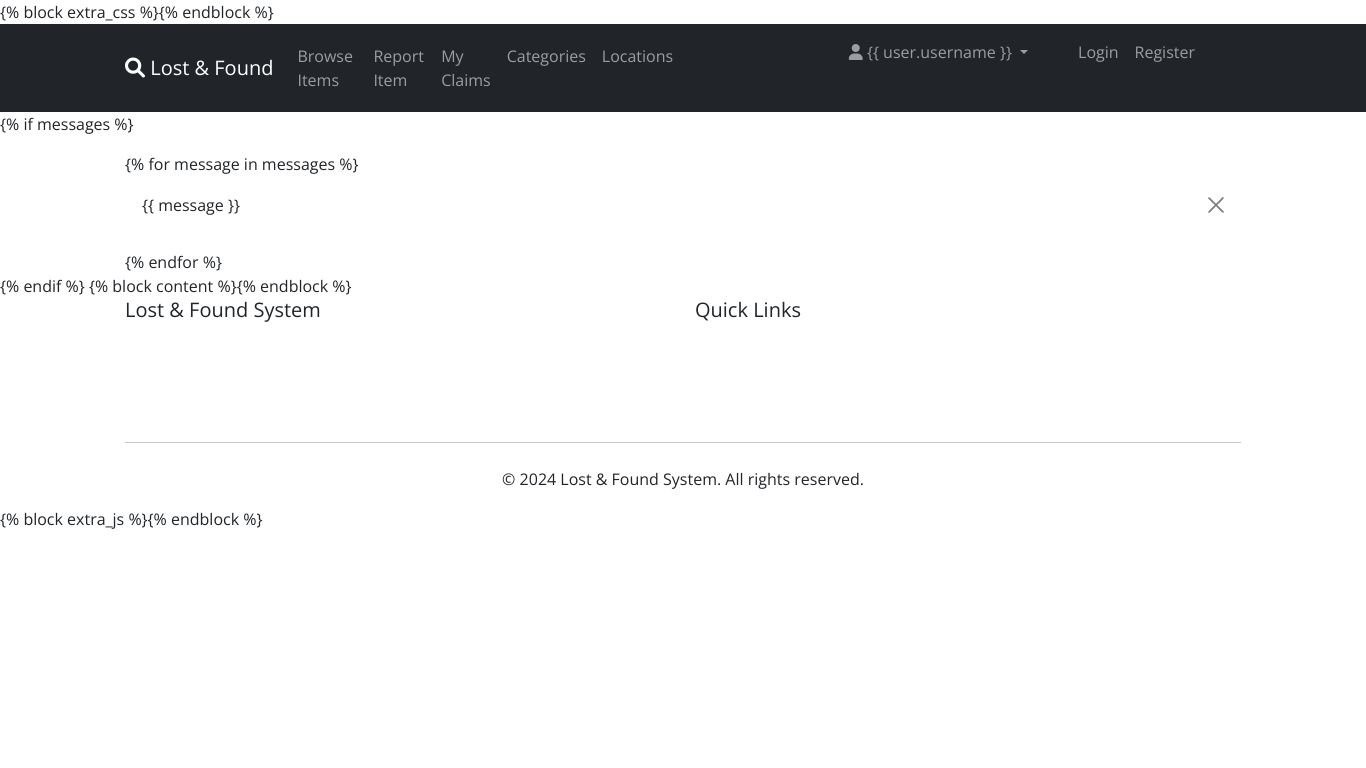Click the 'for message in messages' template tag
The height and width of the screenshot is (768, 1366).
(241, 164)
